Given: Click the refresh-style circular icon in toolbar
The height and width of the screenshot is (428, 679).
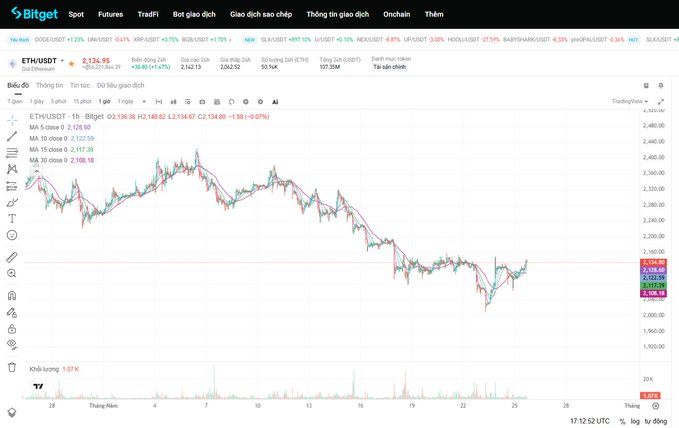Looking at the screenshot, I should pyautogui.click(x=232, y=102).
